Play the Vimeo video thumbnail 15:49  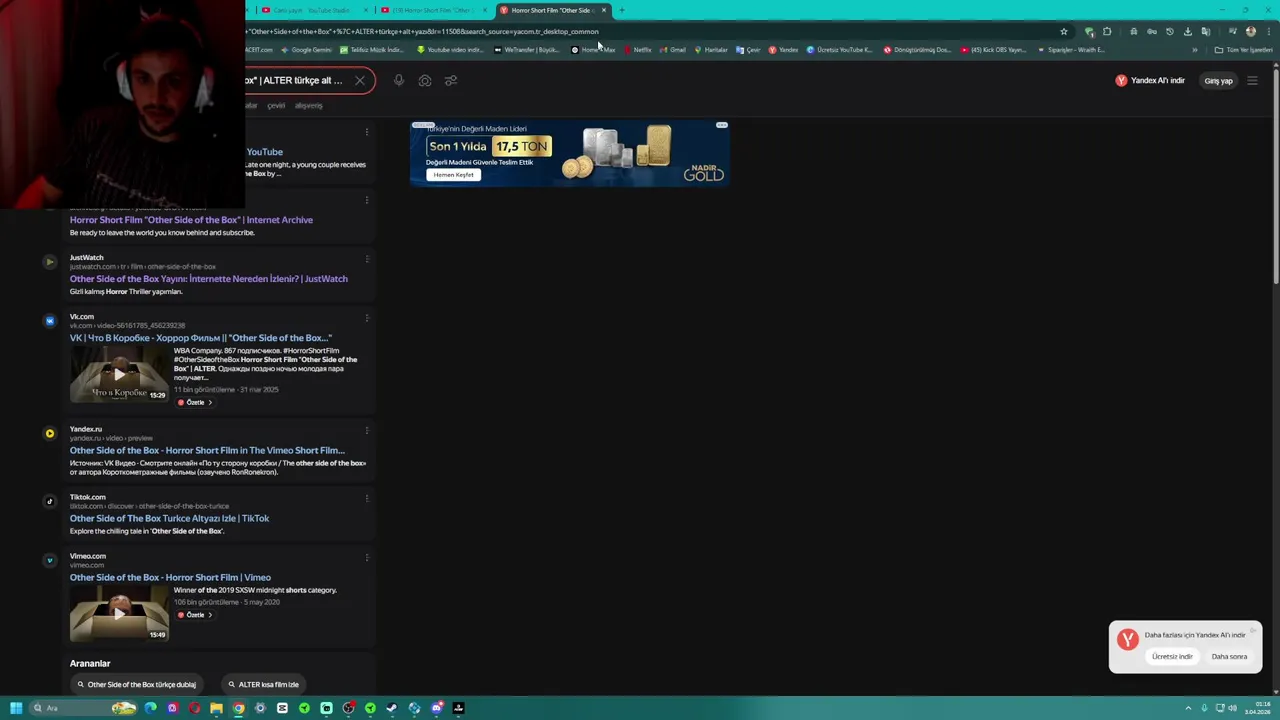(119, 613)
